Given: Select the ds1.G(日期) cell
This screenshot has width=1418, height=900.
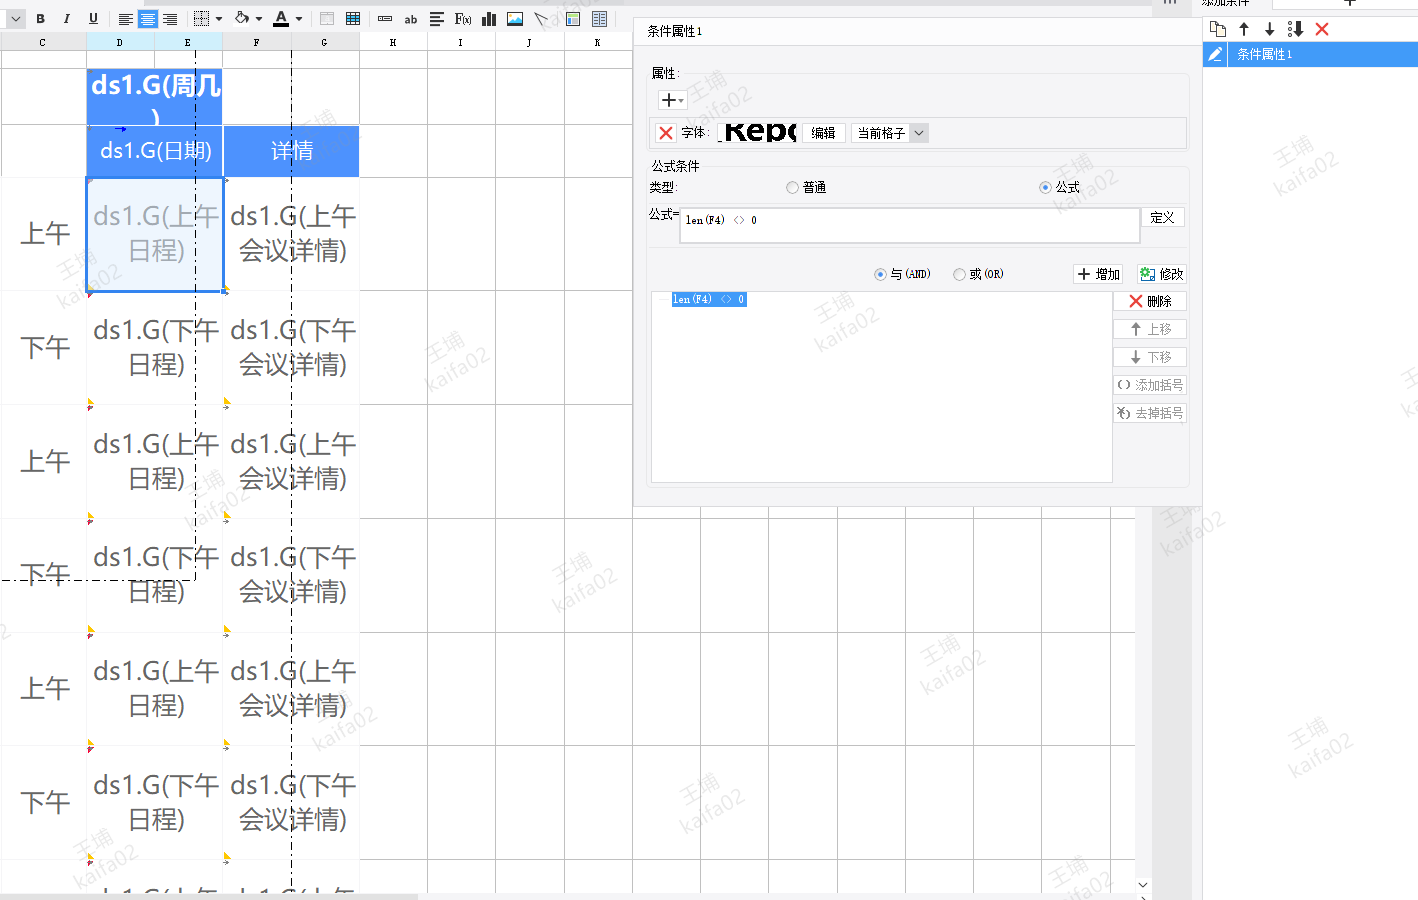Looking at the screenshot, I should coord(155,151).
